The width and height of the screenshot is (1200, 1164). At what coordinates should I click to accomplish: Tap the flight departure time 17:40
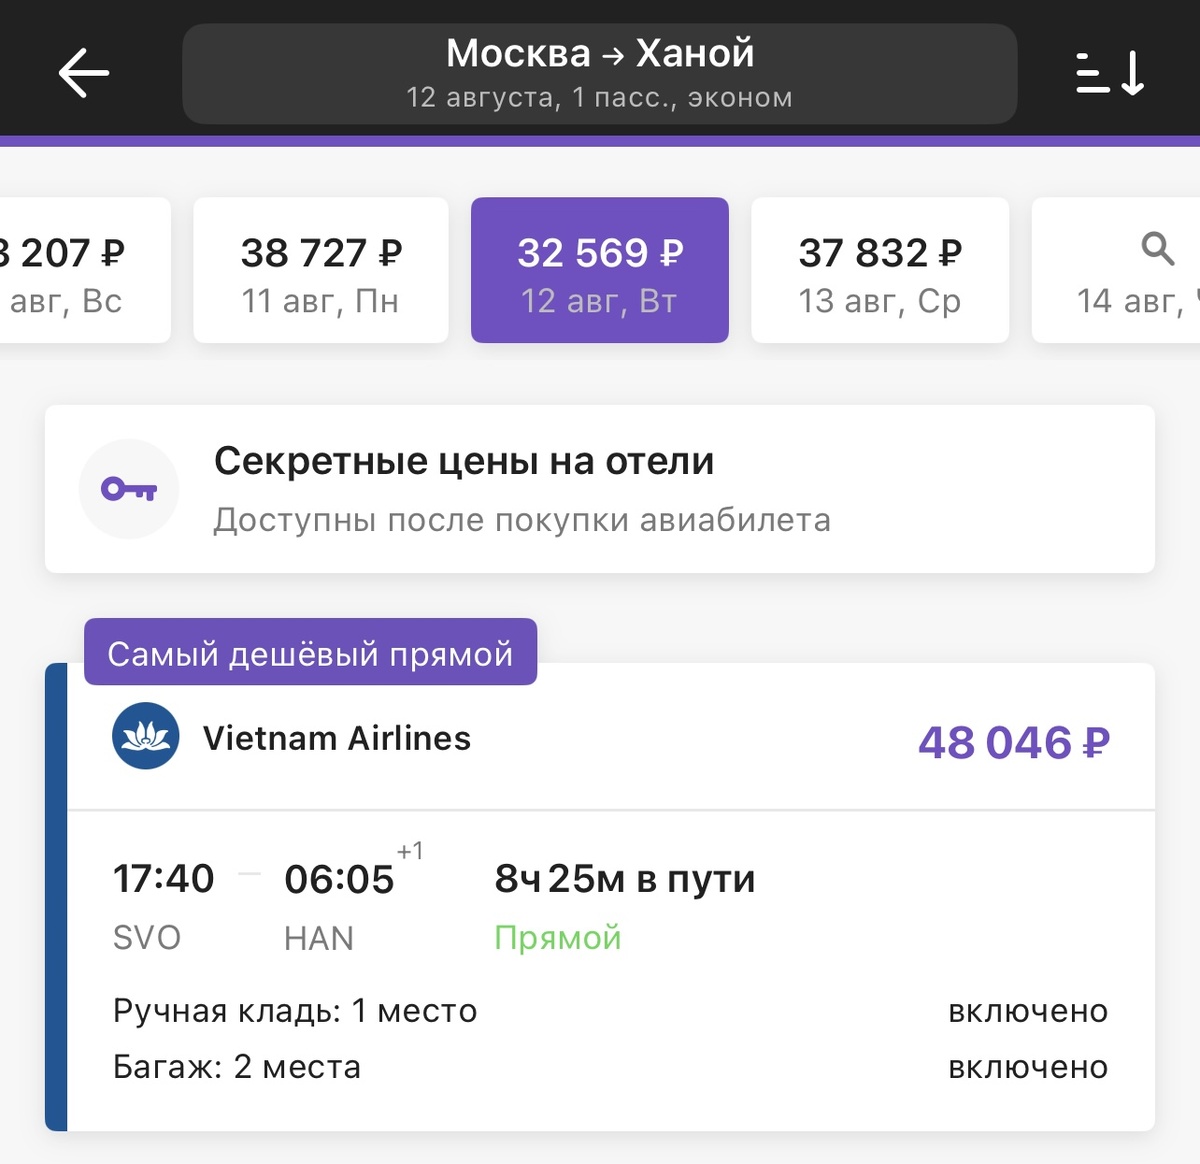coord(162,878)
